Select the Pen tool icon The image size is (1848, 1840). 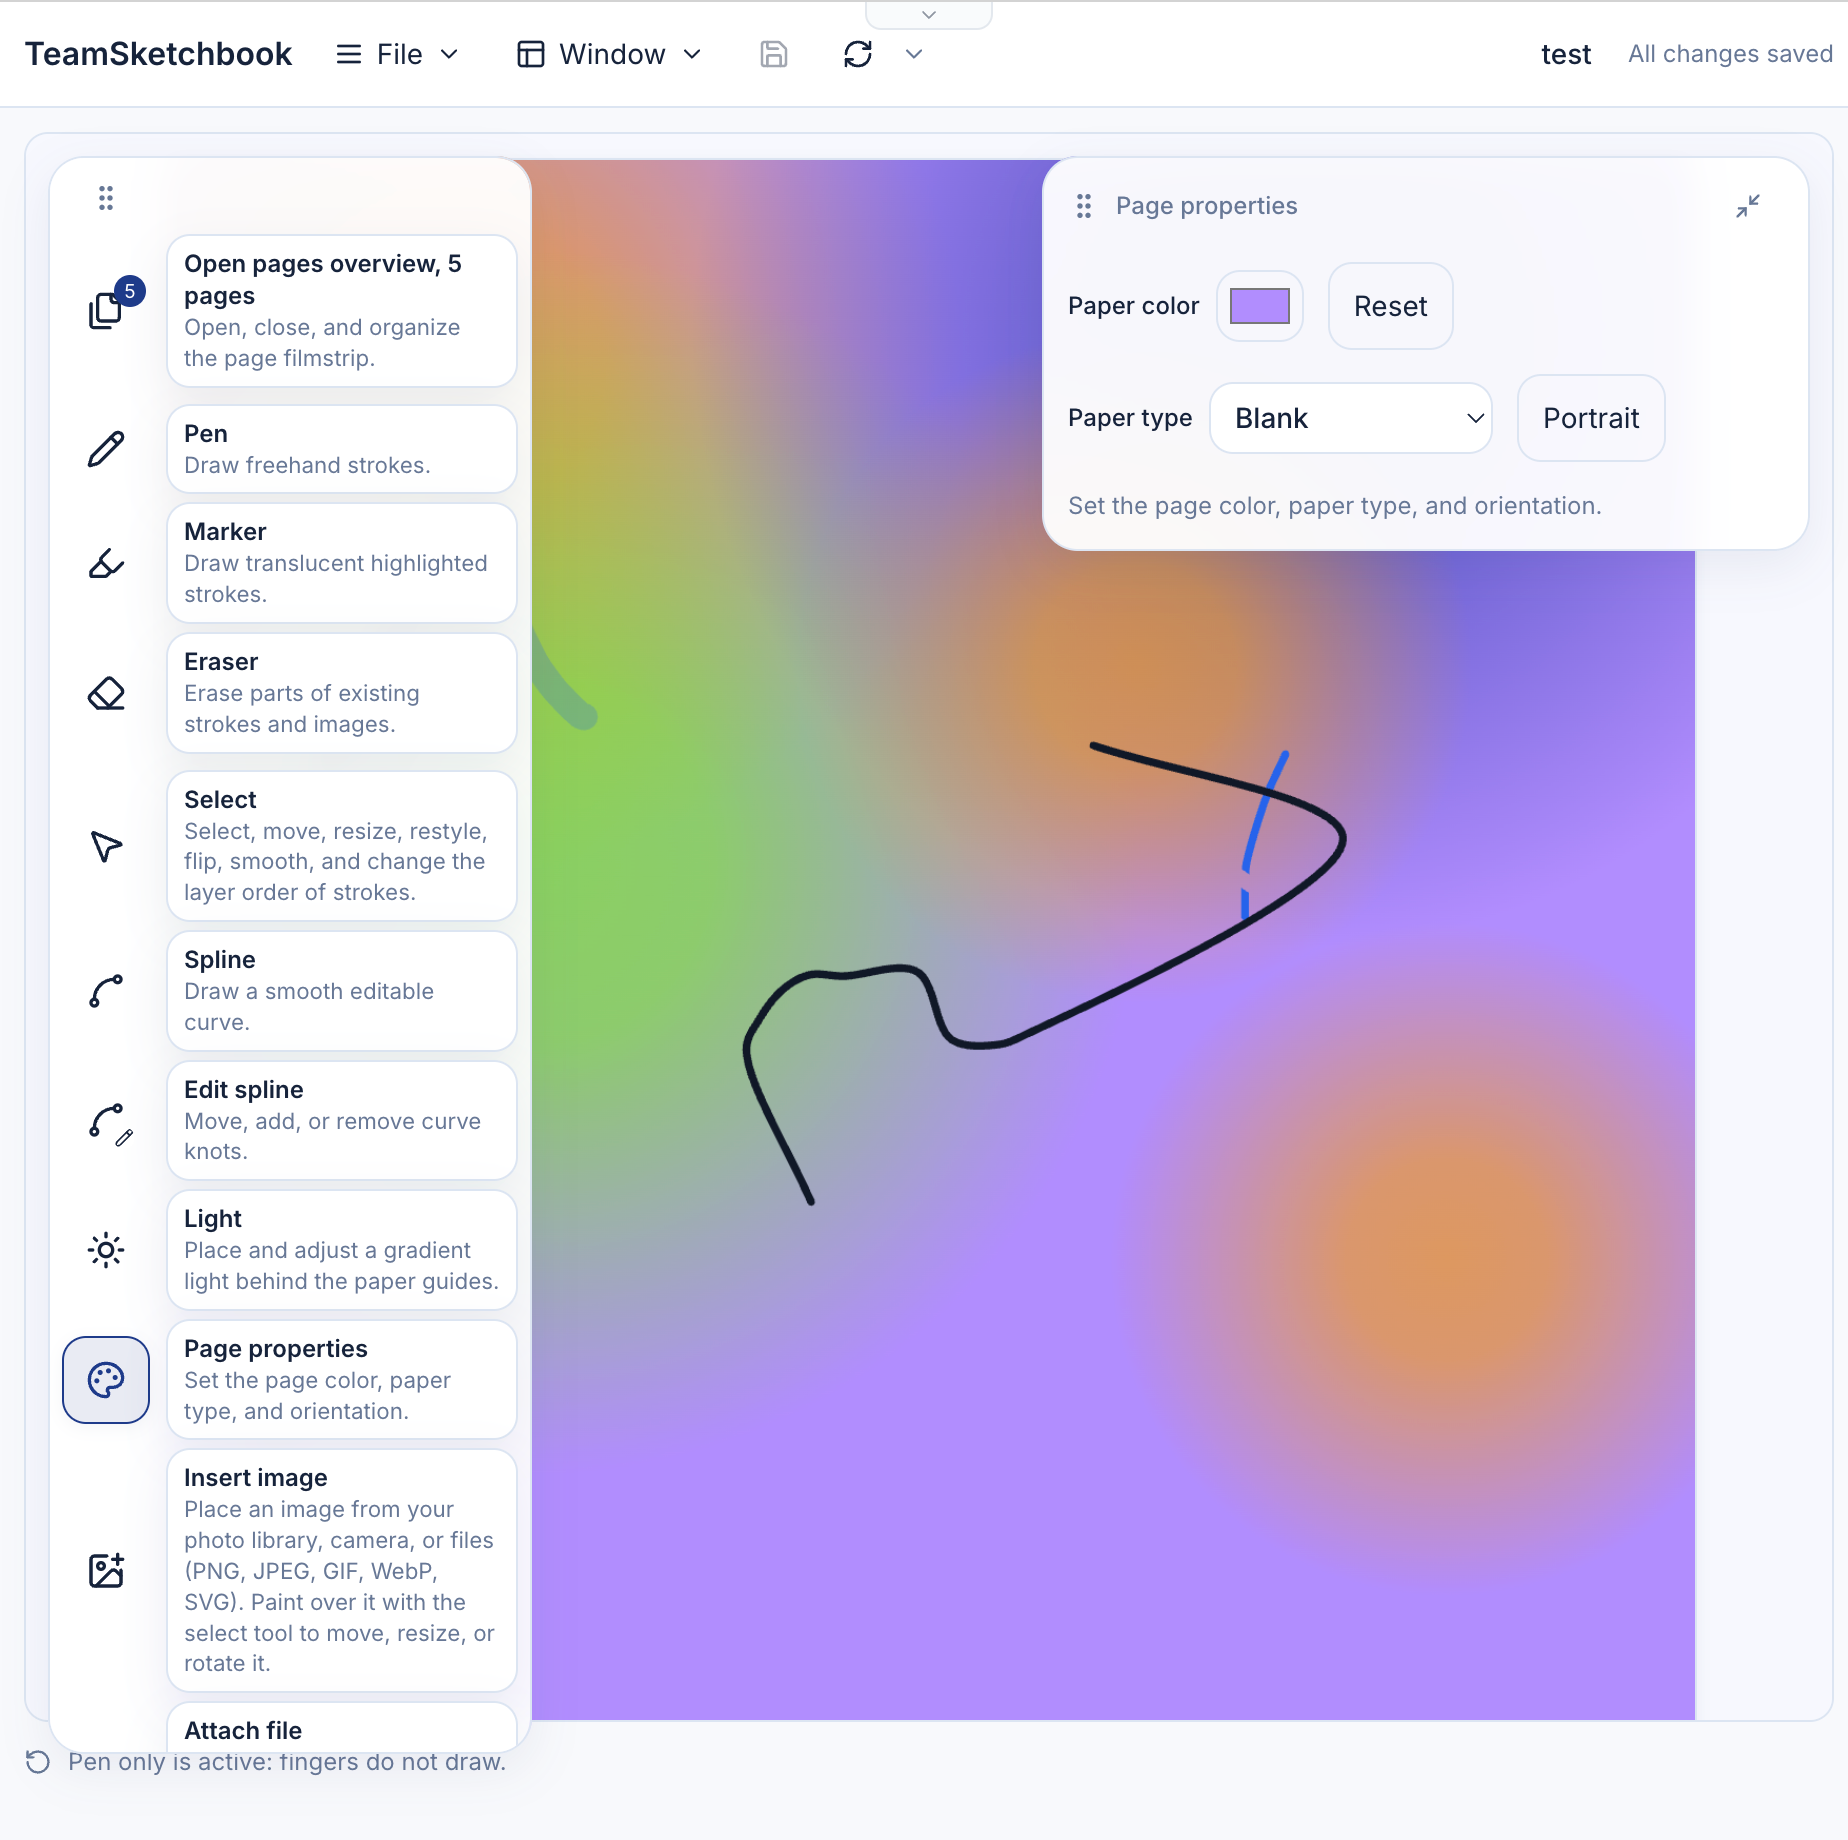(x=106, y=449)
